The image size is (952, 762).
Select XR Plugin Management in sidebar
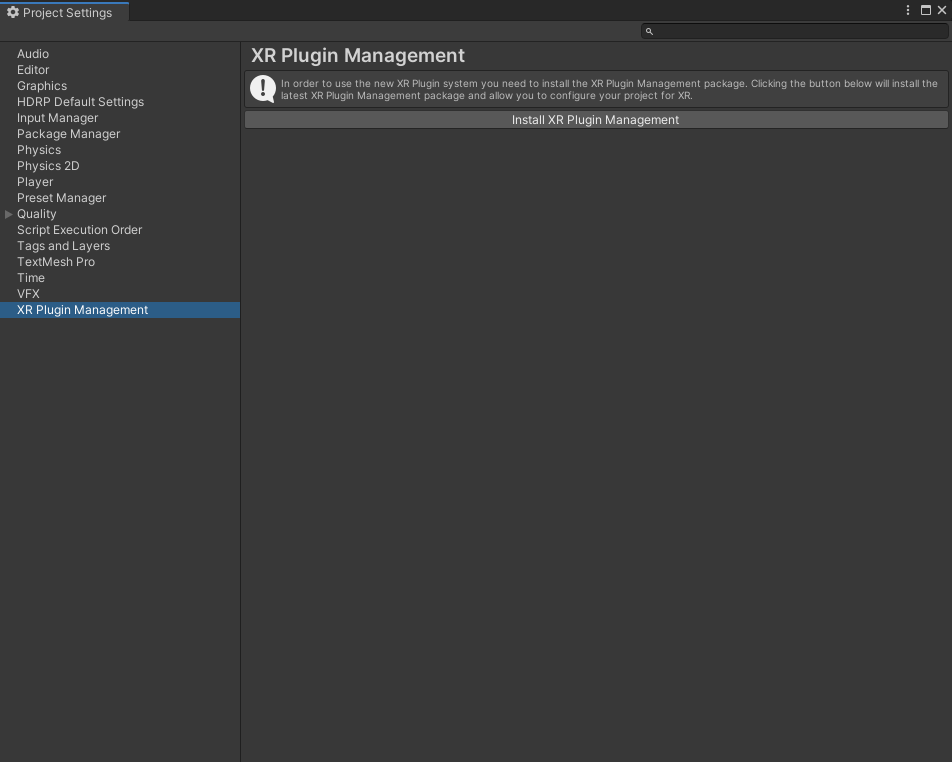pyautogui.click(x=120, y=310)
